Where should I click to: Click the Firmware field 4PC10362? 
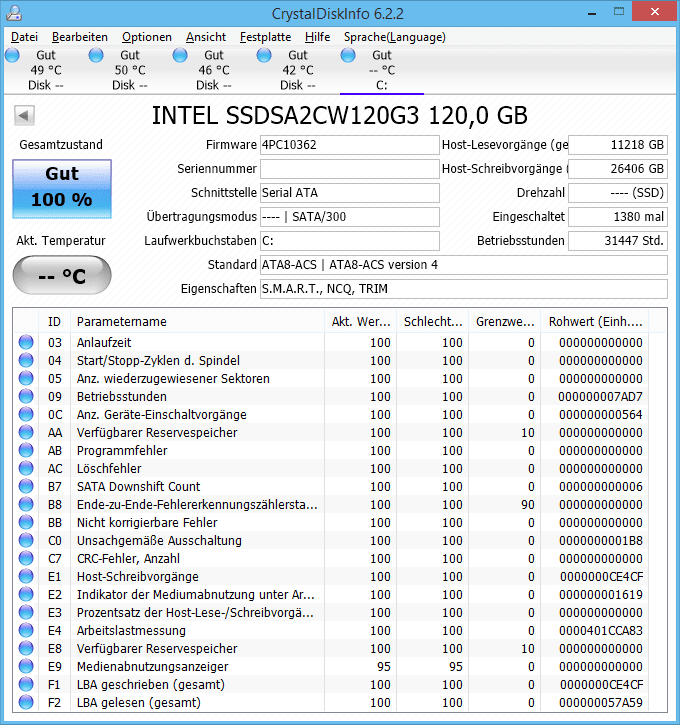click(349, 145)
